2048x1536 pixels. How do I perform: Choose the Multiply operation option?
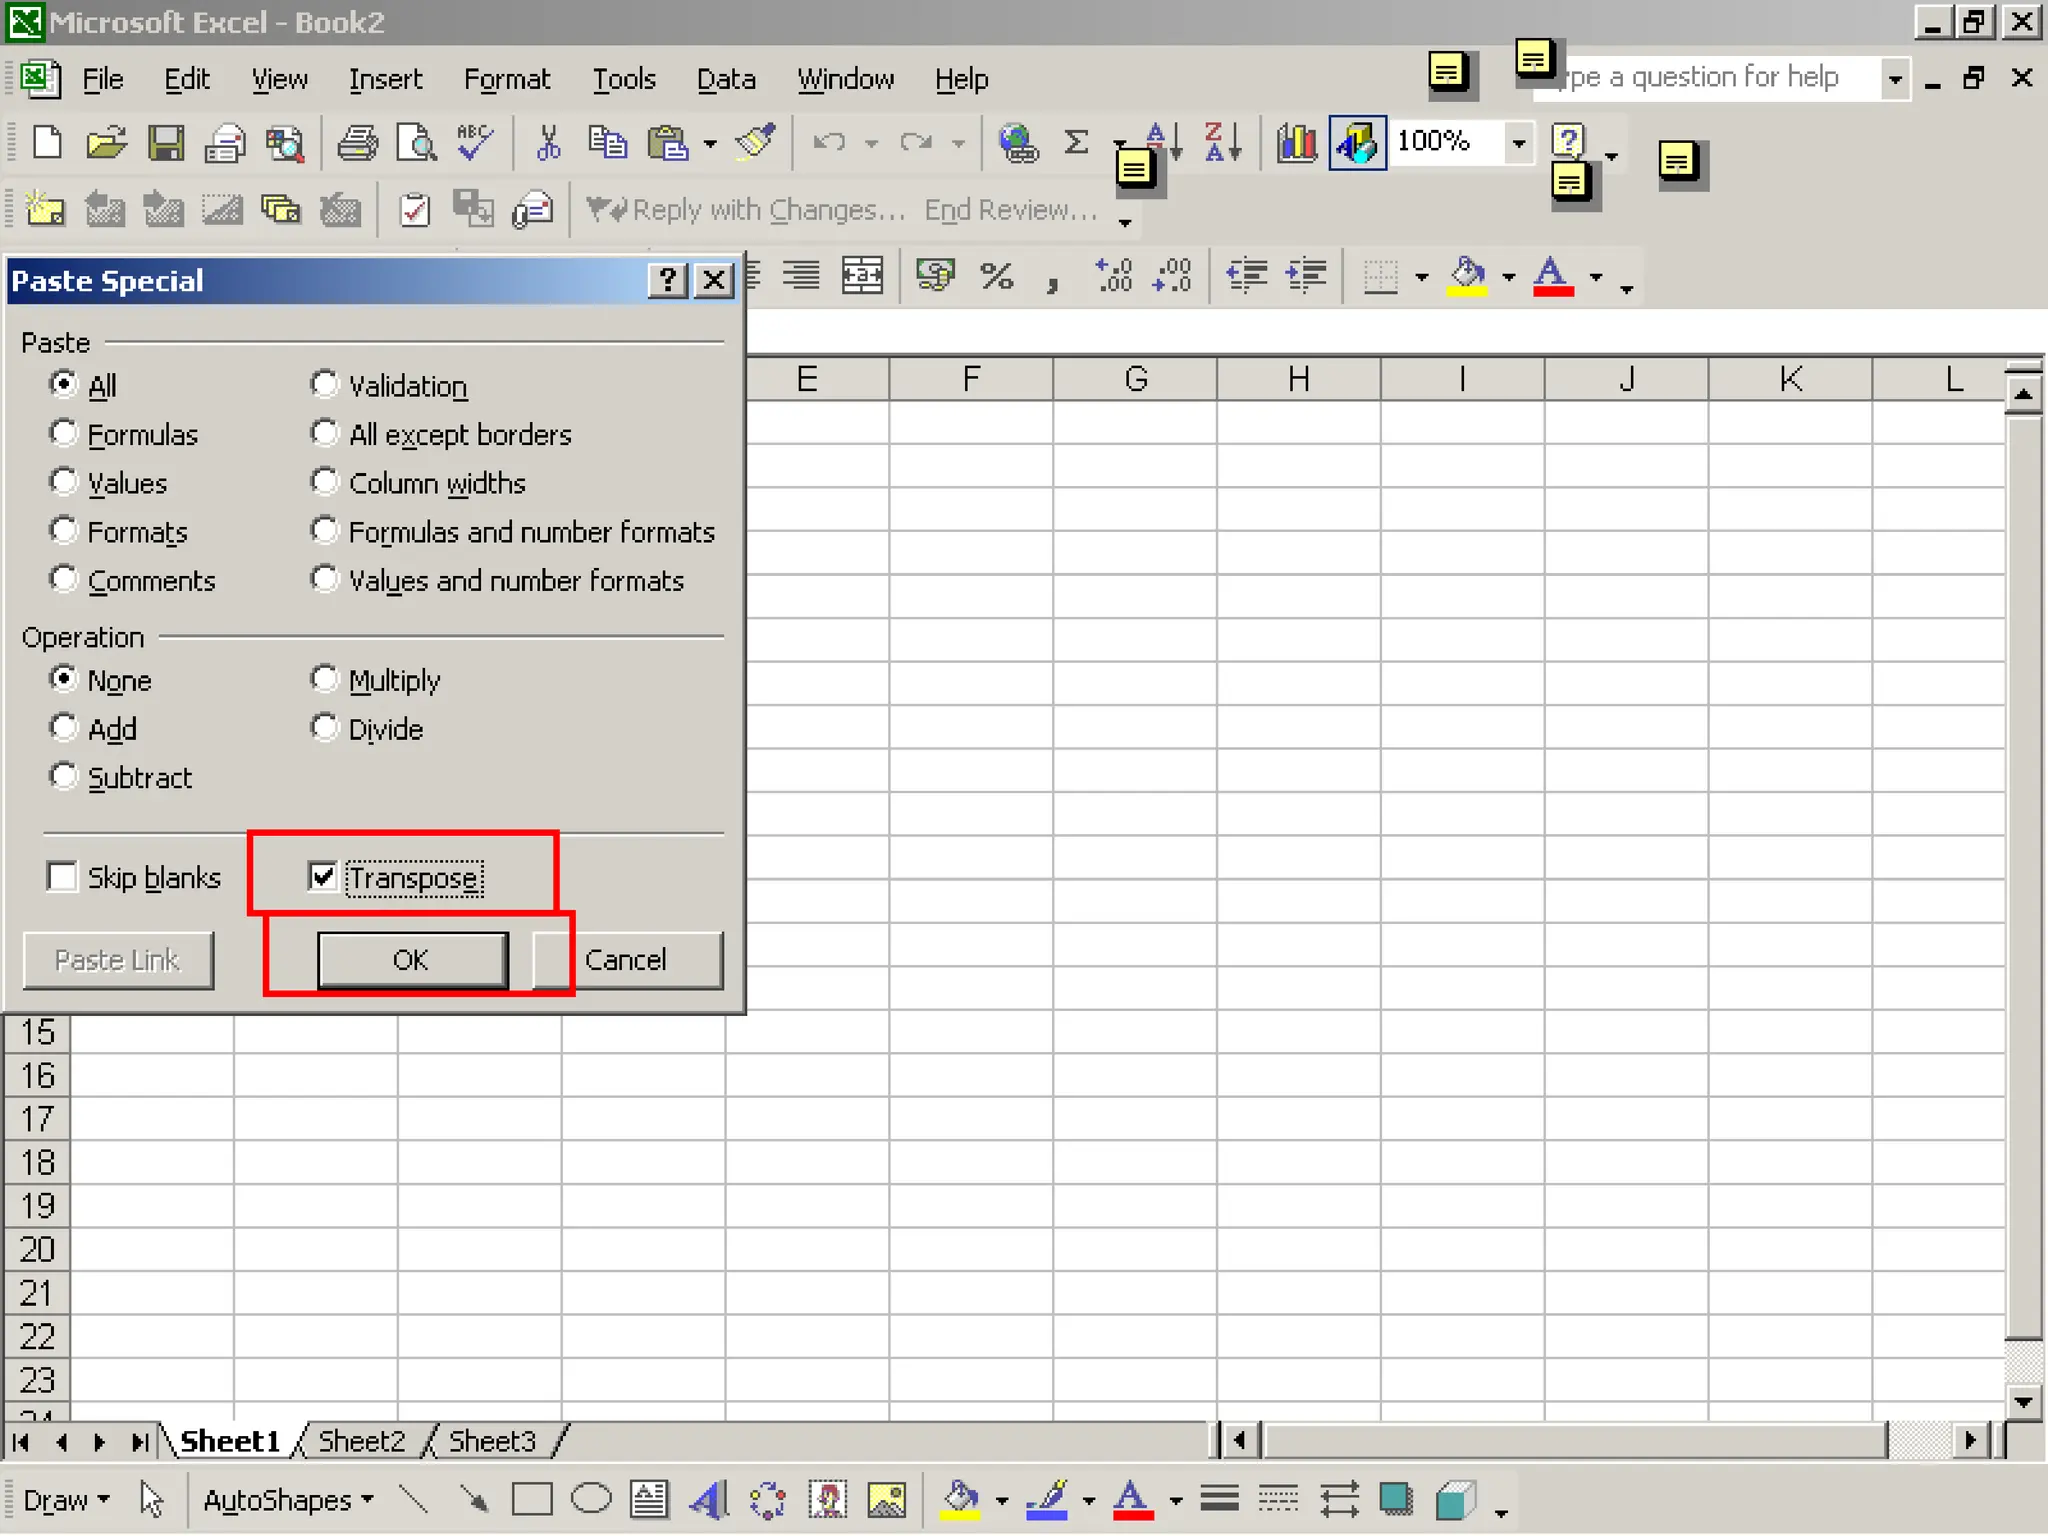(x=324, y=679)
